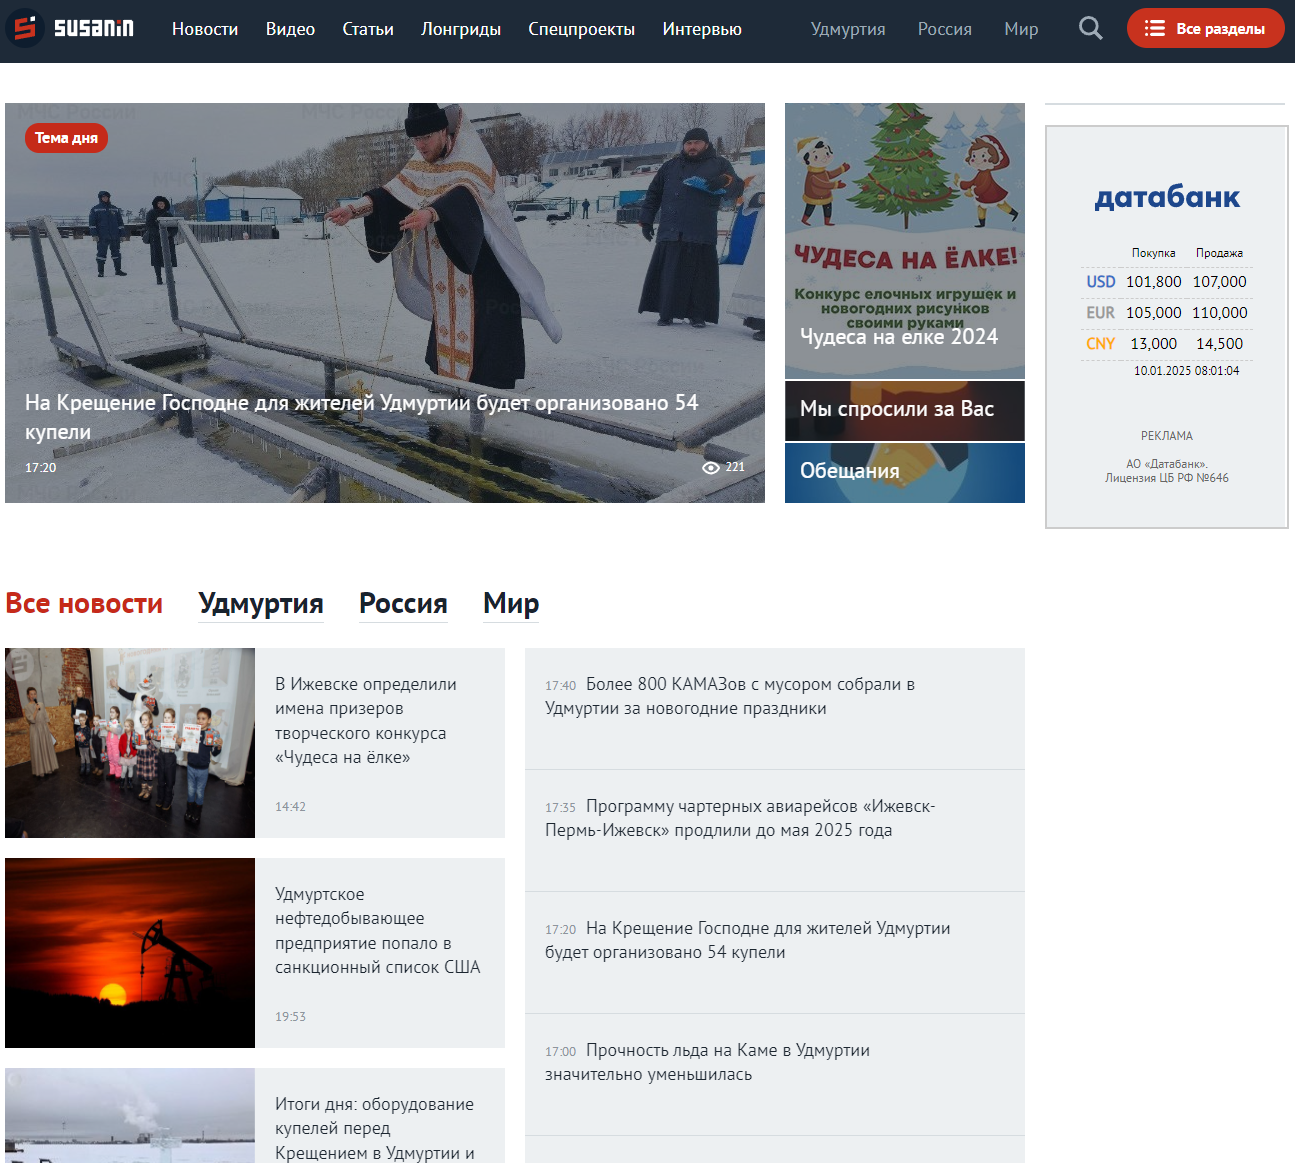This screenshot has height=1163, width=1295.
Task: Open Итоги дня article about купелей
Action: tap(375, 1128)
